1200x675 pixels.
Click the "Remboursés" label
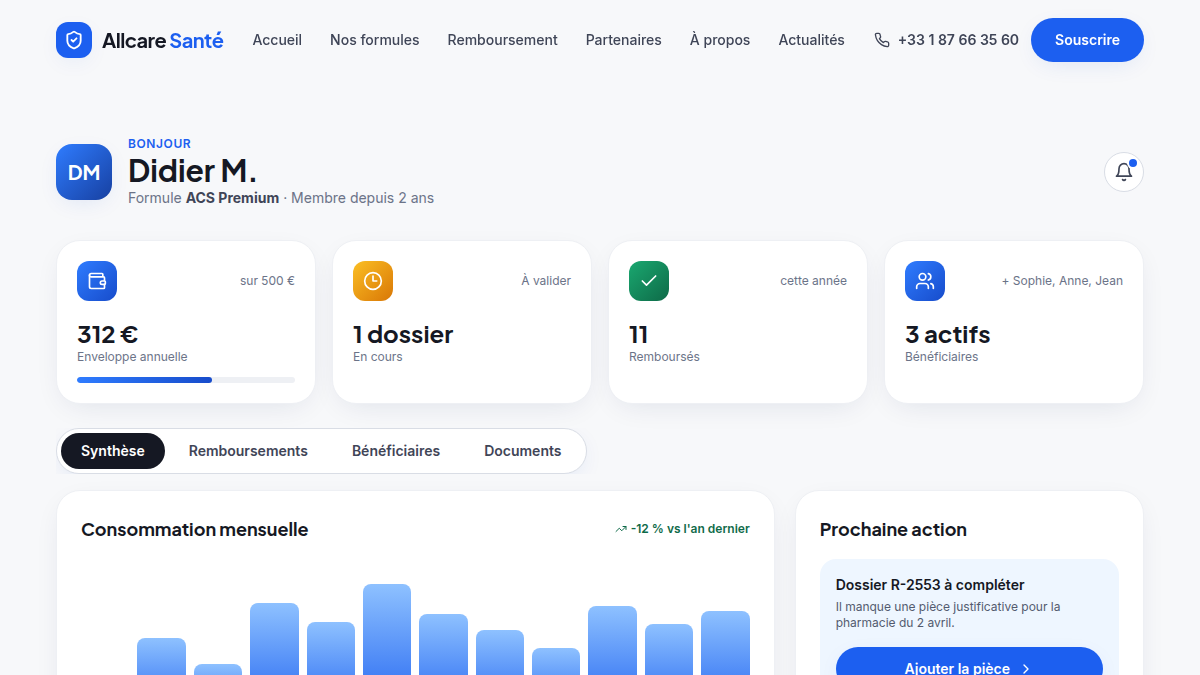click(664, 357)
